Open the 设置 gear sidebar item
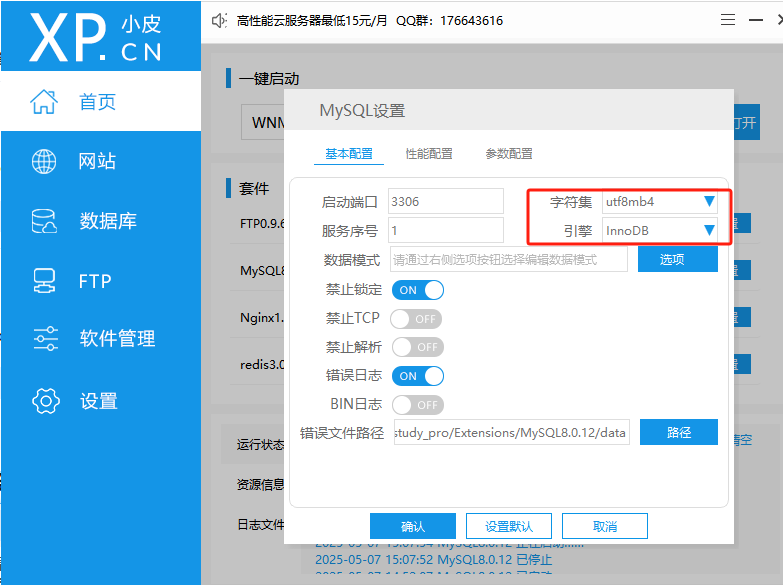 pyautogui.click(x=101, y=401)
